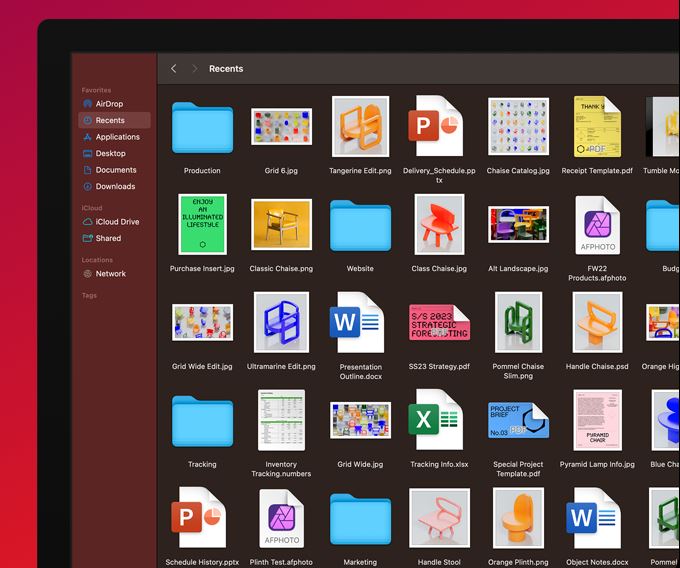Screen dimensions: 680x568
Task: Select the SS23 Strategy.pdf icon
Action: tap(439, 322)
